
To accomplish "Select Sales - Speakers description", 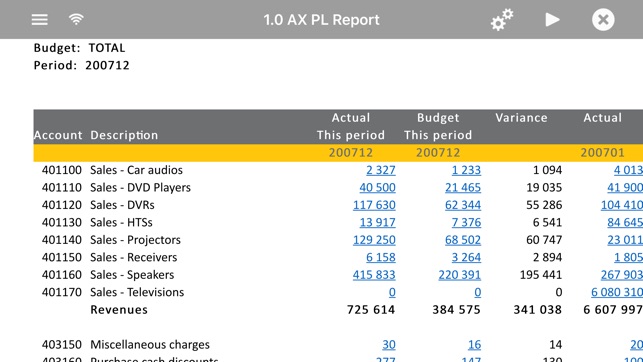I will click(132, 274).
